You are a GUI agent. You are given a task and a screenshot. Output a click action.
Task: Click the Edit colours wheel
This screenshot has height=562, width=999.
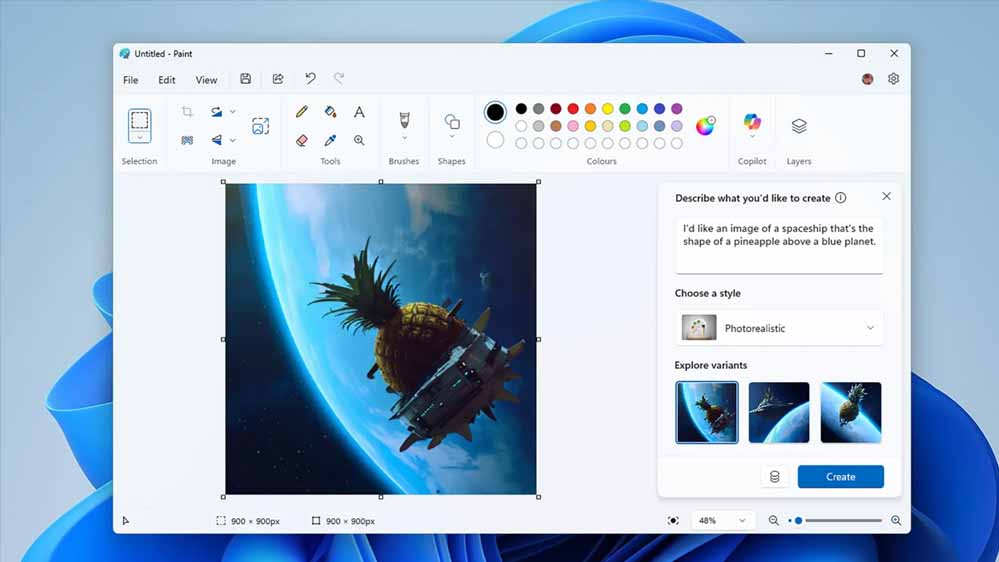point(705,126)
